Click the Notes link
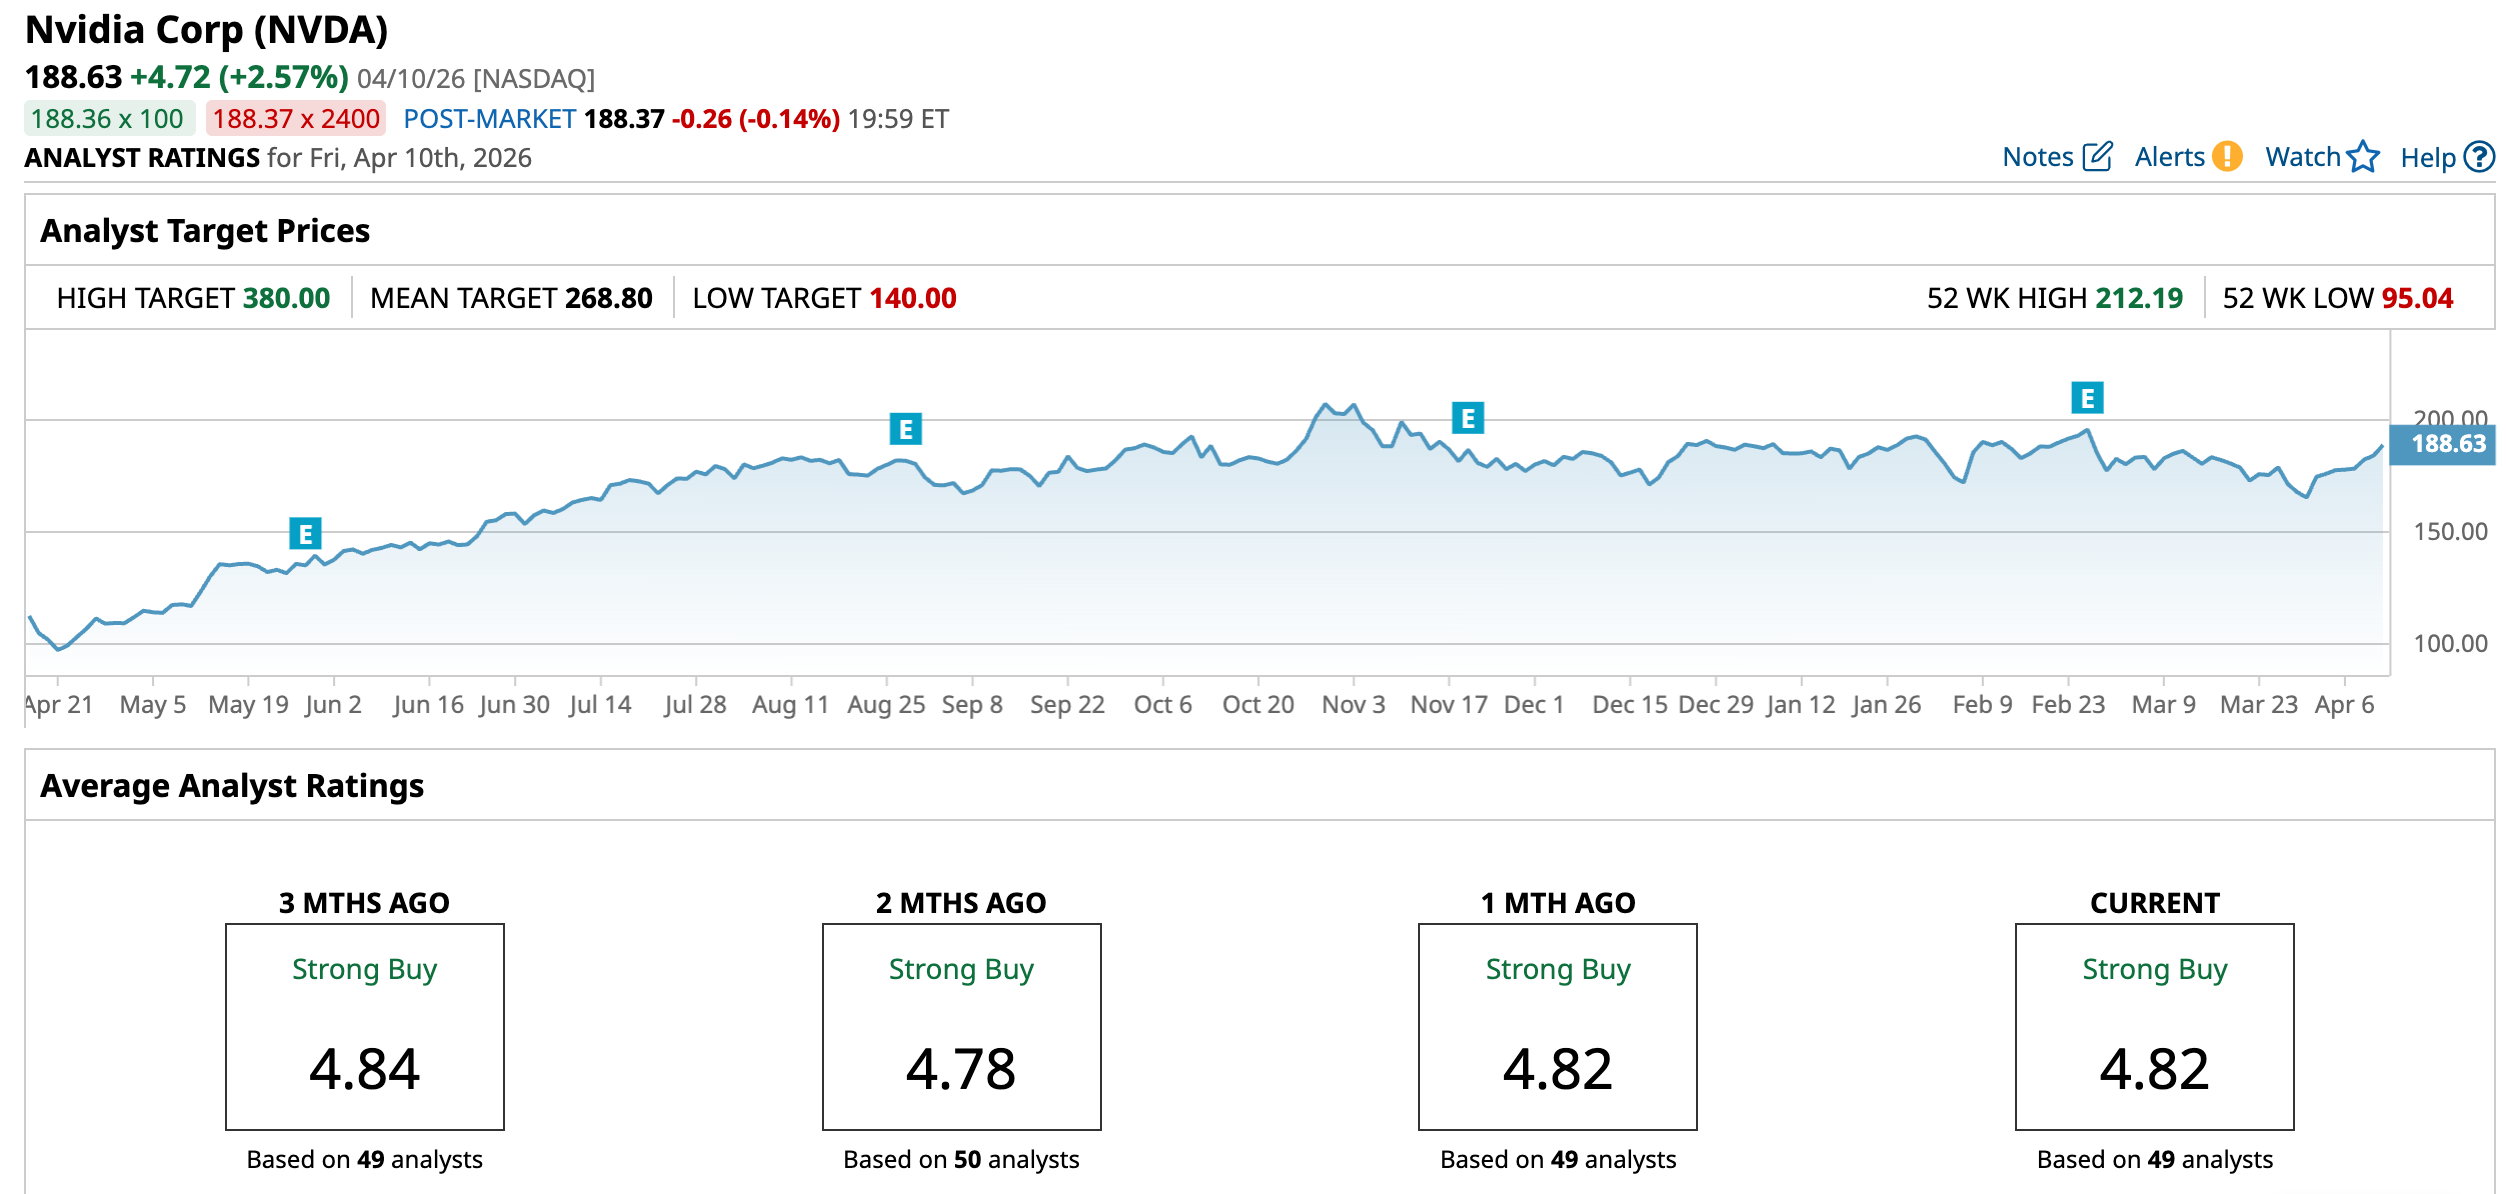Image resolution: width=2508 pixels, height=1194 pixels. coord(2037,157)
